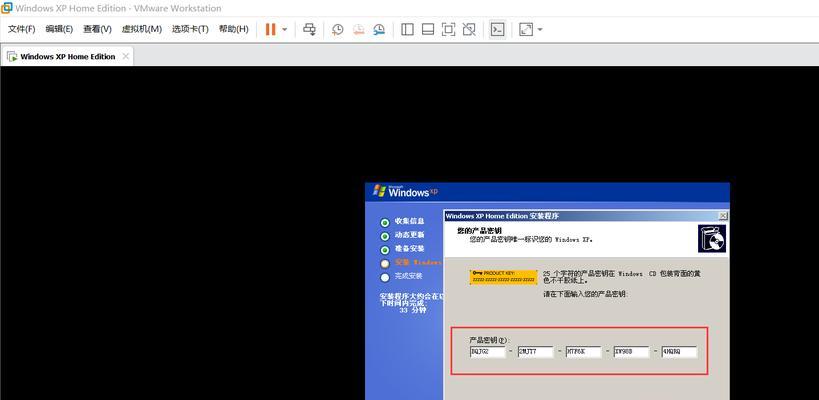This screenshot has height=400, width=819.
Task: Open the 选项卡(T) menu
Action: (190, 29)
